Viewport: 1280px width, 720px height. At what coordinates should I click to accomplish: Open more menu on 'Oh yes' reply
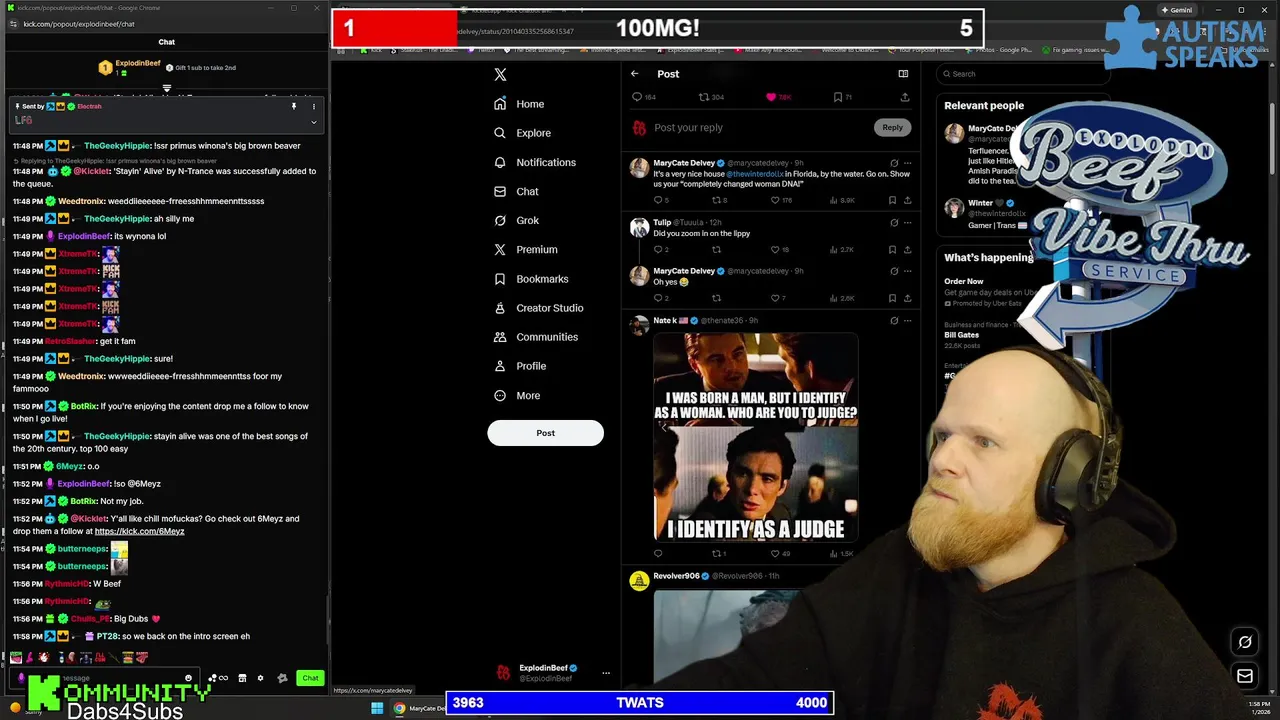tap(908, 271)
